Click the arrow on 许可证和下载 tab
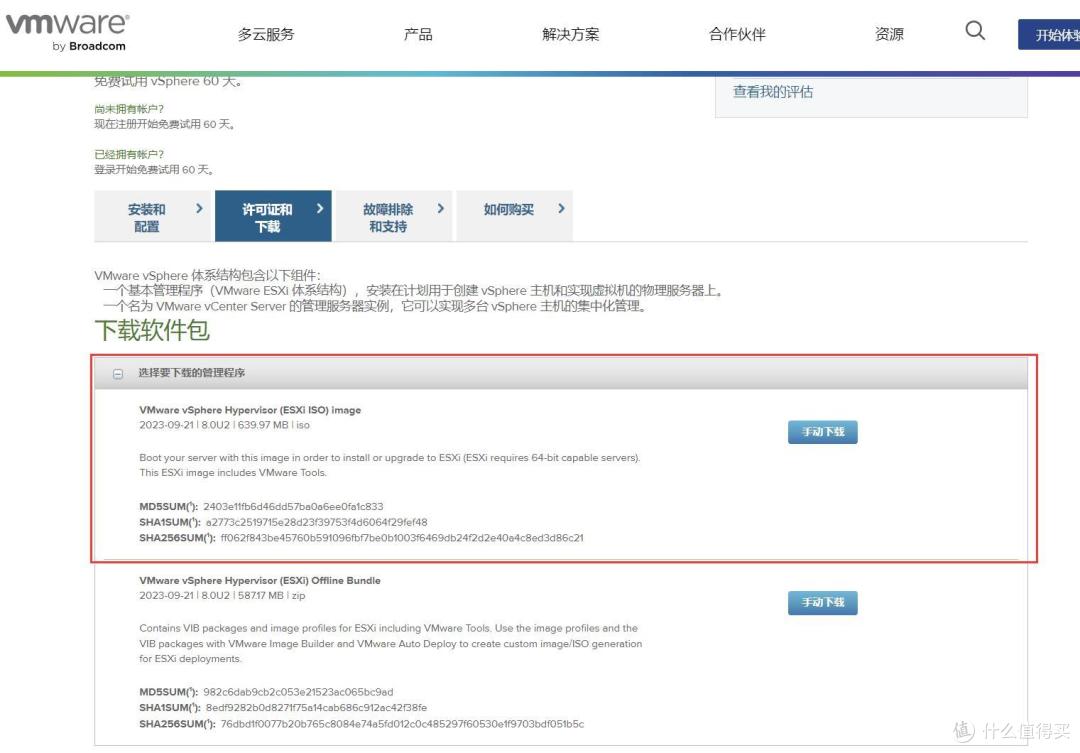 coord(320,208)
